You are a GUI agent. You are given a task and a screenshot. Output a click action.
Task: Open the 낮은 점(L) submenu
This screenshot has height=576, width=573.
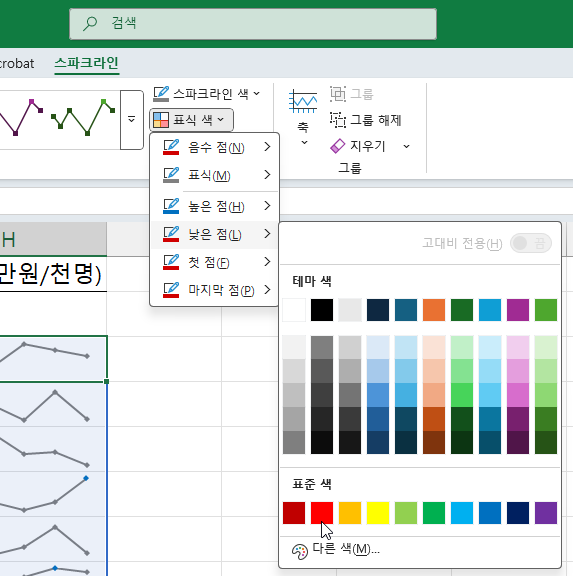point(215,234)
